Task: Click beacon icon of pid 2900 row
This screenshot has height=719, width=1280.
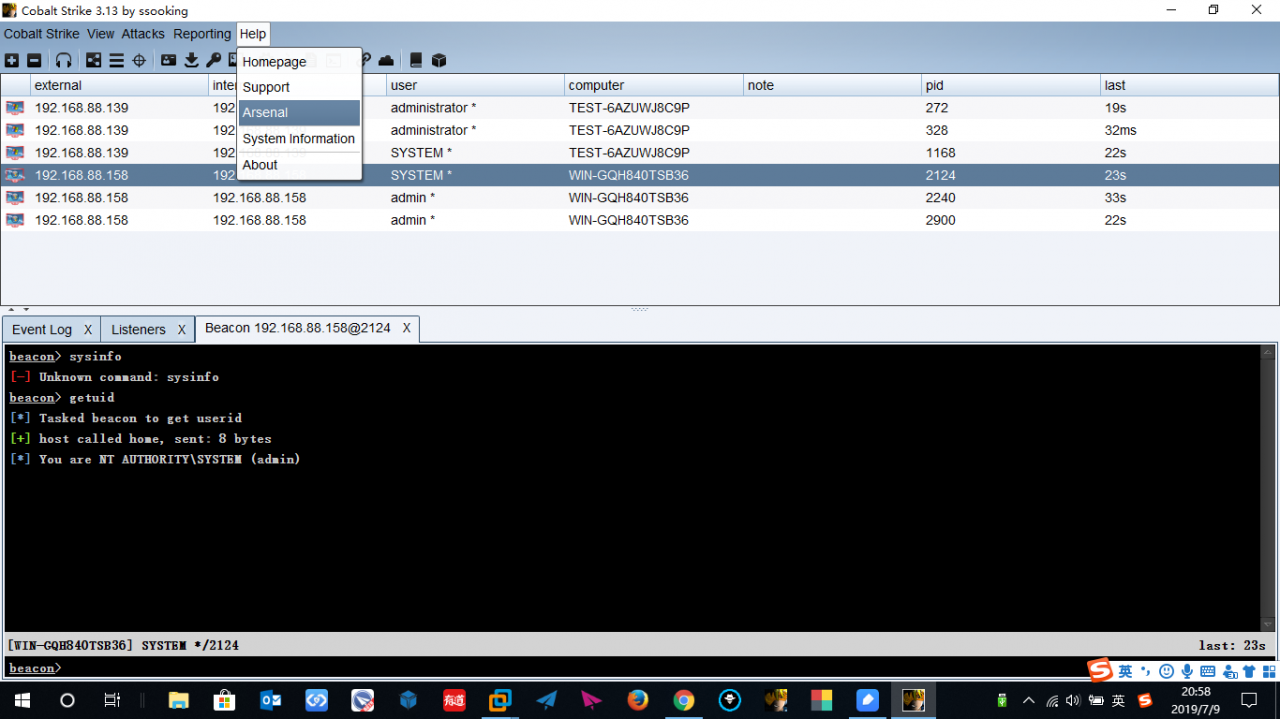Action: [15, 220]
